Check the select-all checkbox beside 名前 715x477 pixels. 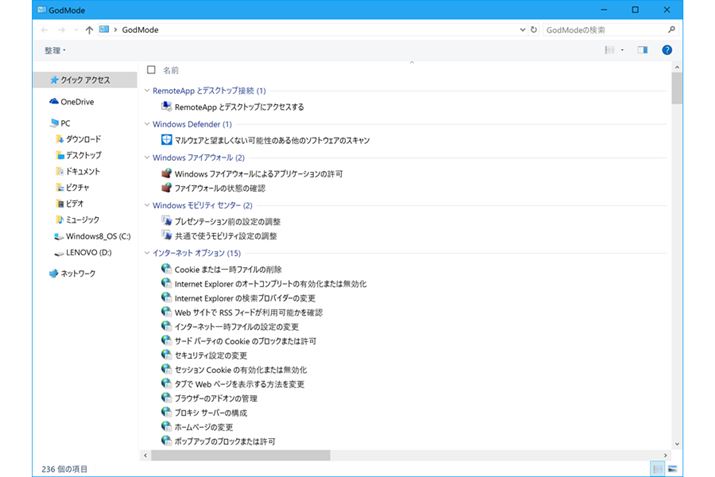152,71
